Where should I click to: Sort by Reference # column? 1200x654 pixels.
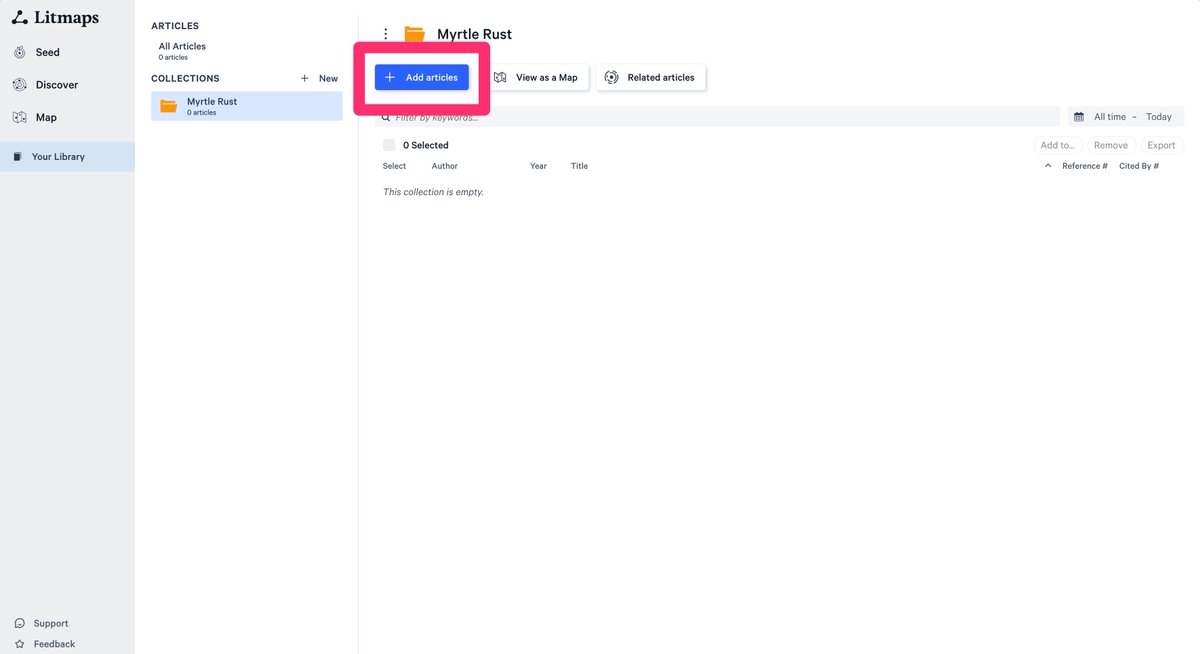tap(1085, 166)
